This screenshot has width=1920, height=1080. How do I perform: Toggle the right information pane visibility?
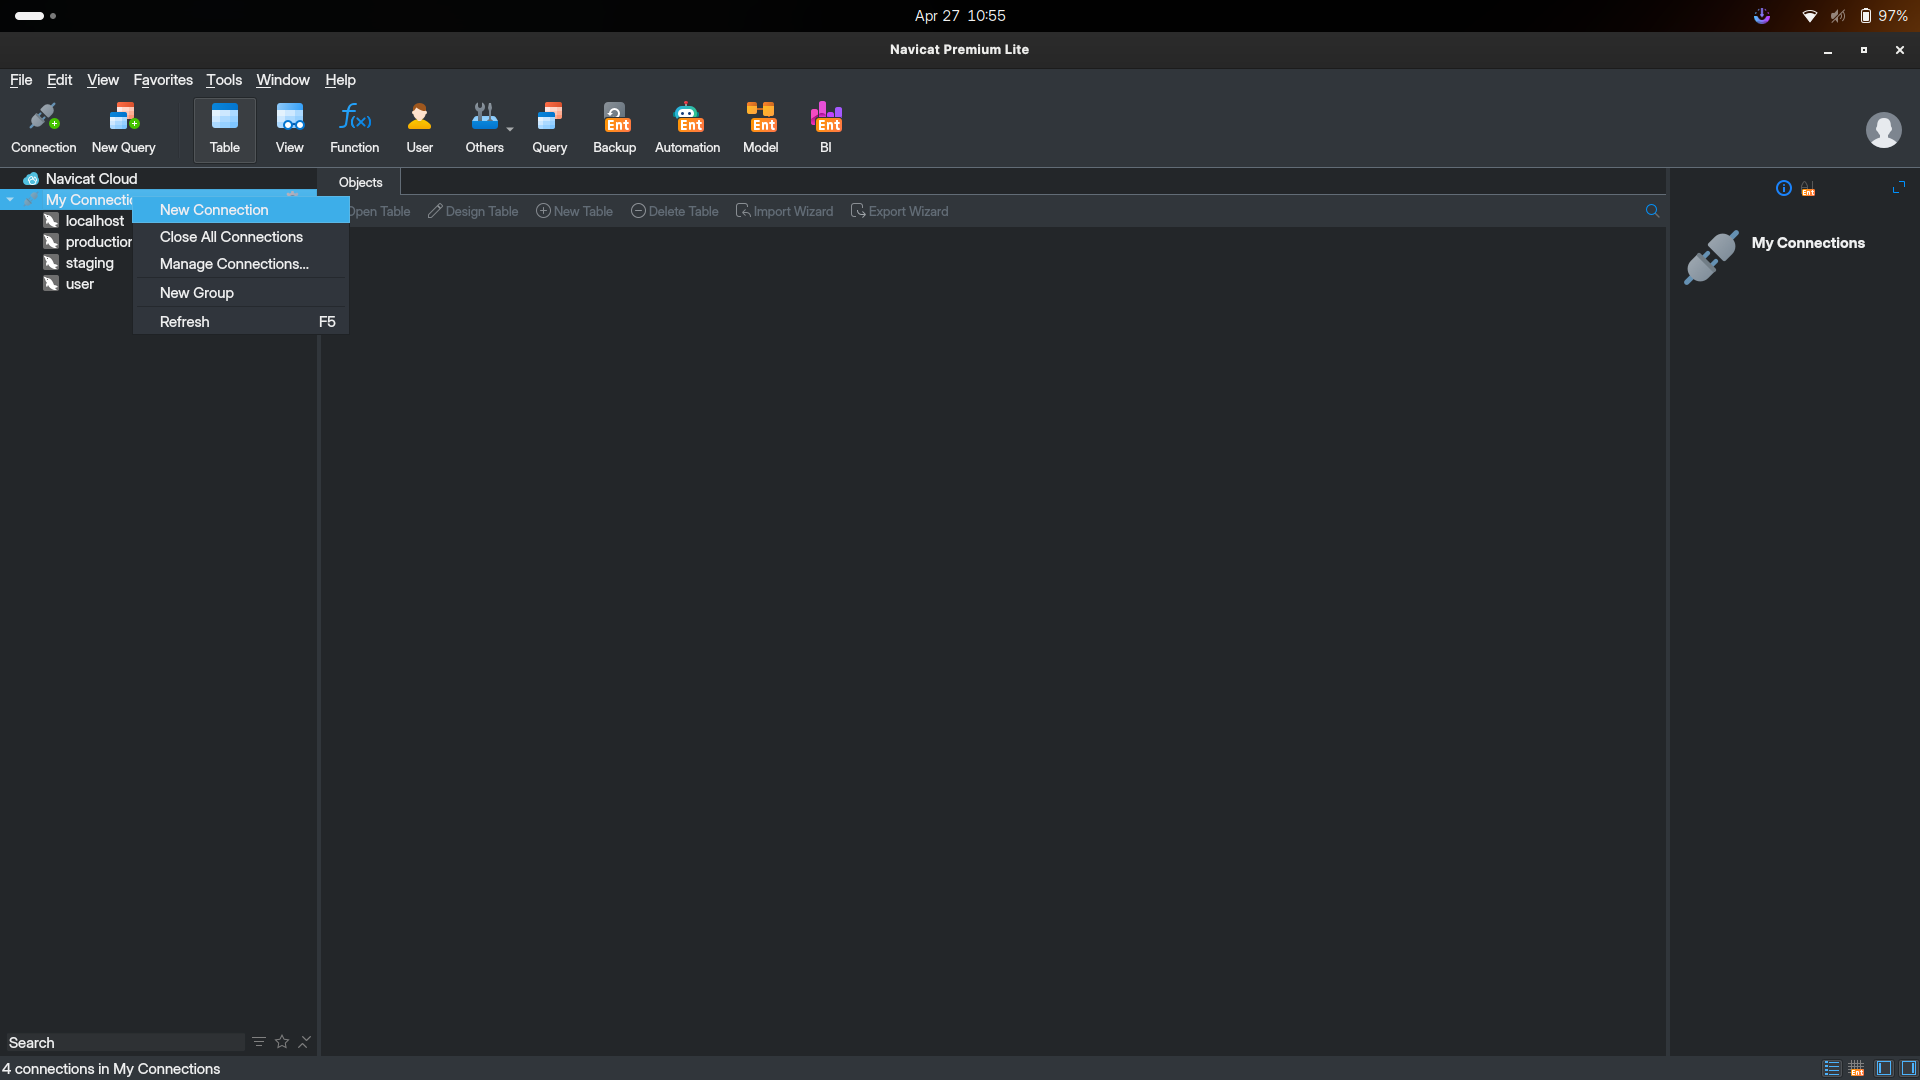(x=1908, y=1068)
